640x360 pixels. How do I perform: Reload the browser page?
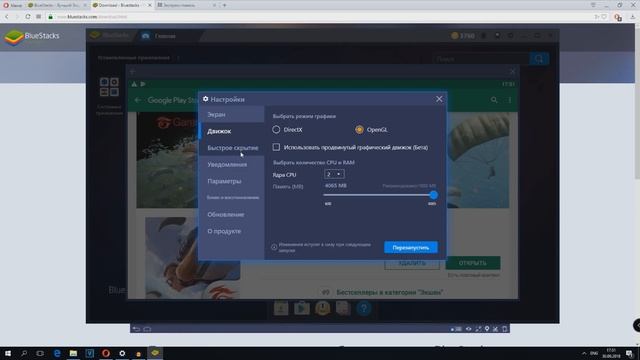[27, 17]
